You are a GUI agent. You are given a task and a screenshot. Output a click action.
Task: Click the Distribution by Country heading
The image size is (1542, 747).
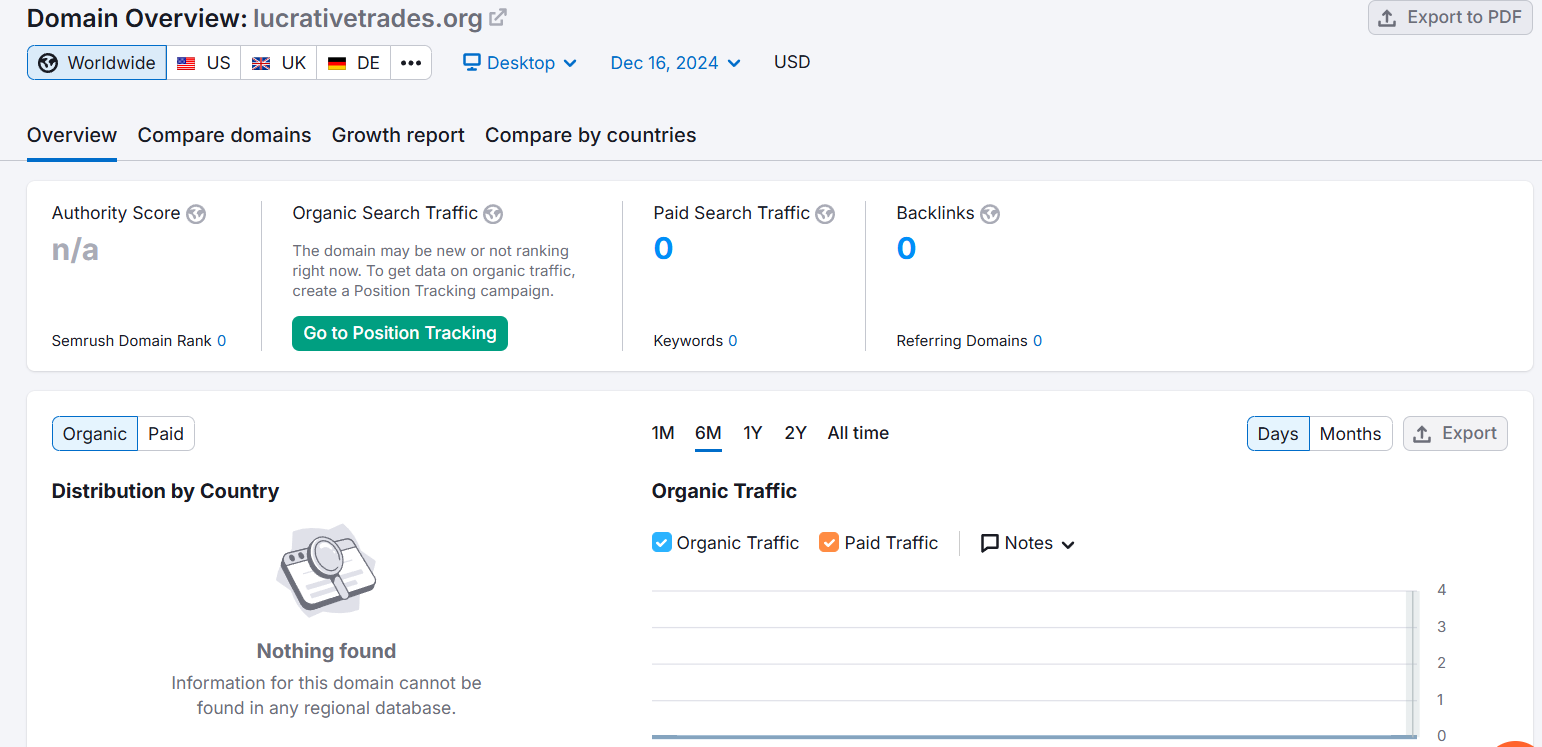[x=165, y=491]
